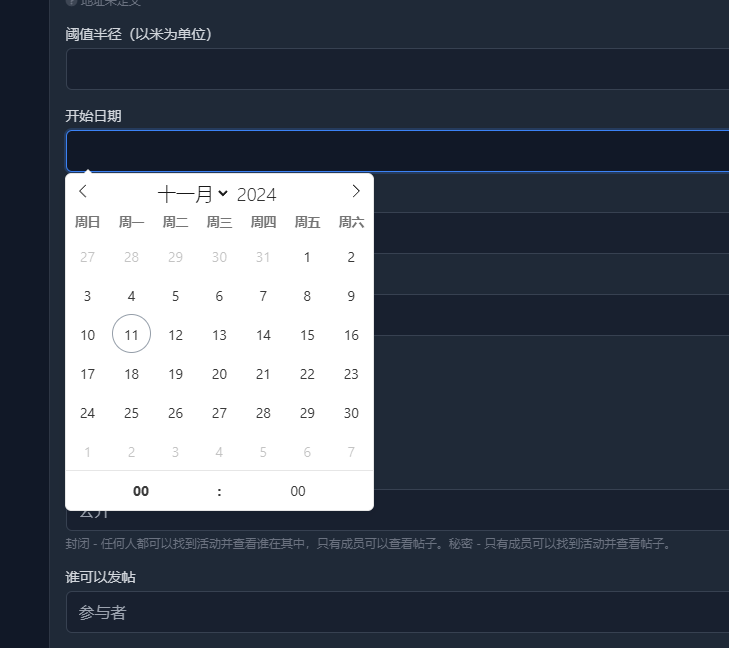Viewport: 729px width, 648px height.
Task: Pick November 1 in calendar
Action: 307,257
